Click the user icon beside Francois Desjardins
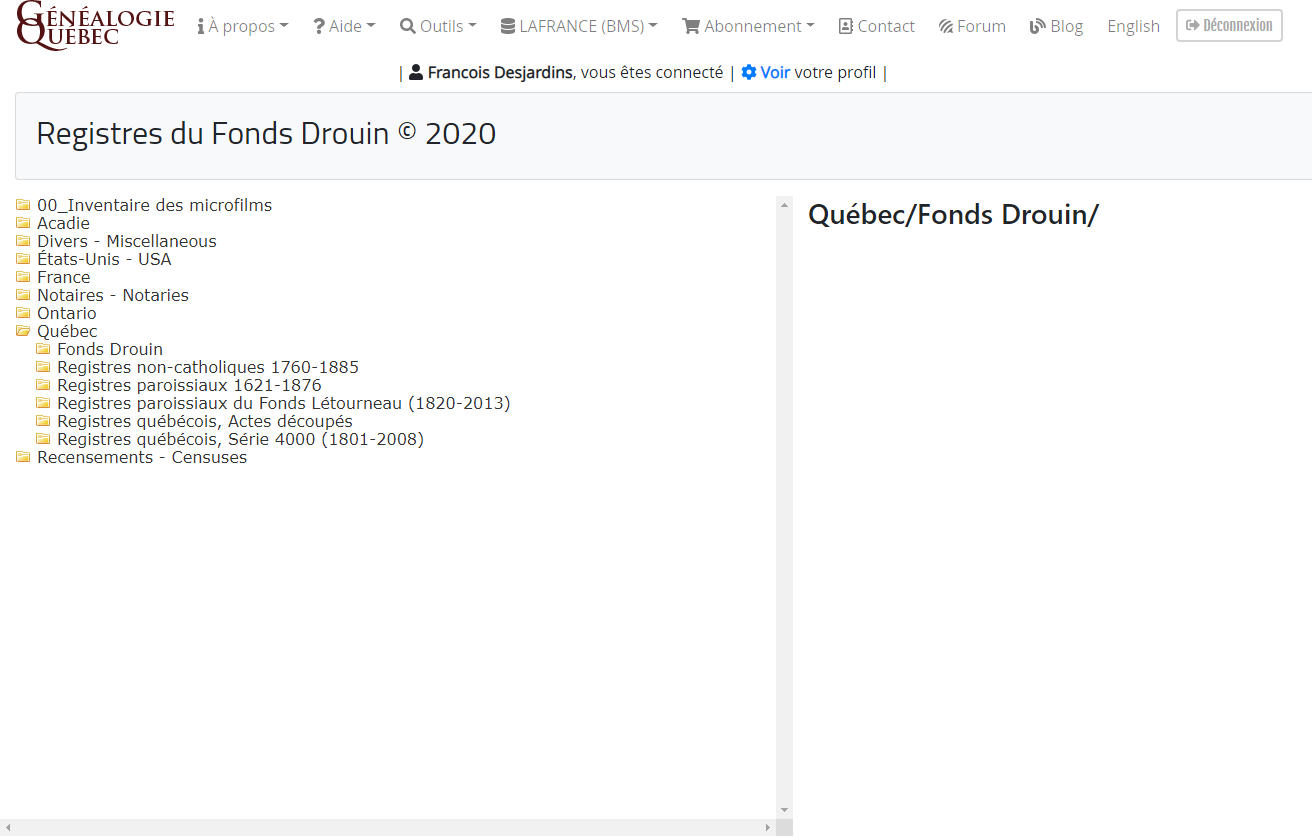This screenshot has height=840, width=1312. tap(416, 72)
